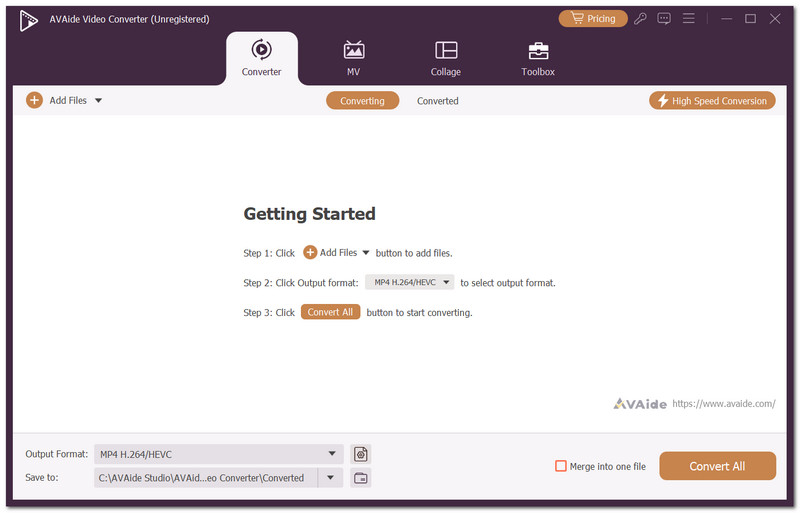Open the hamburger menu icon
Image resolution: width=800 pixels, height=513 pixels.
click(x=689, y=19)
